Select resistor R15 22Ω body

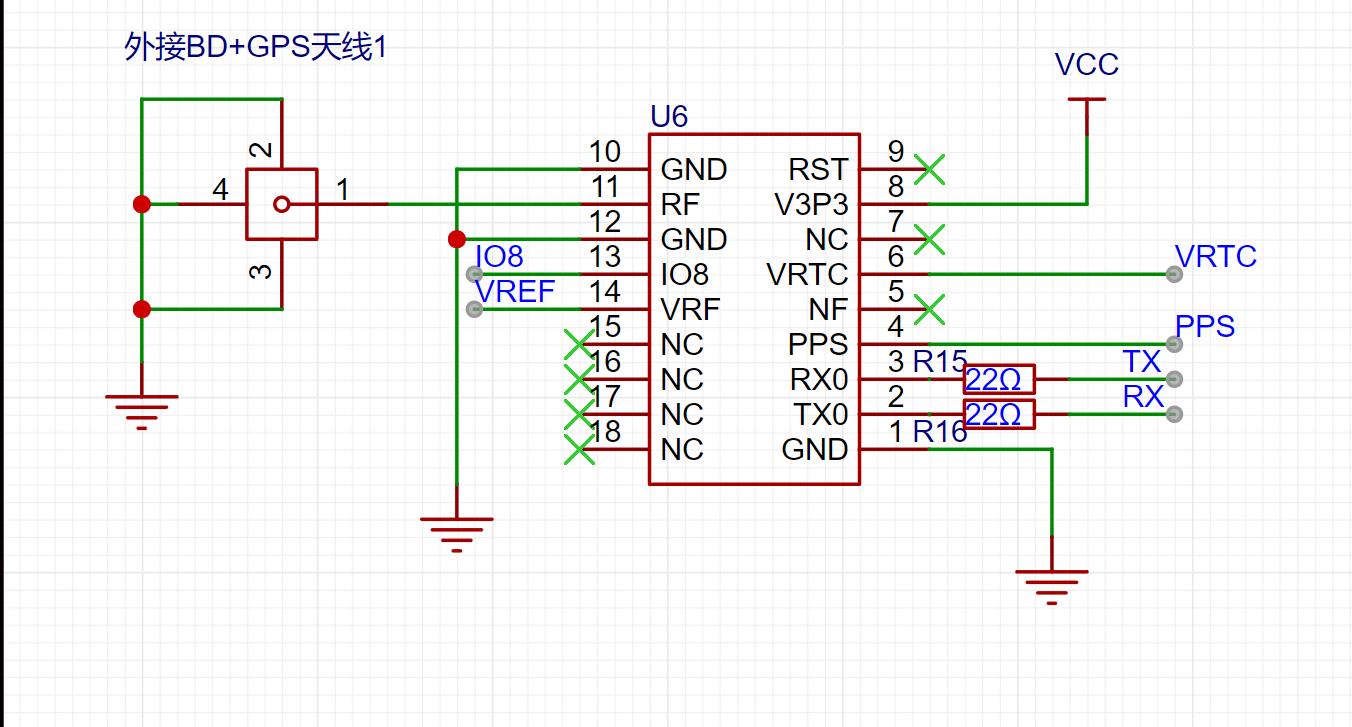tap(999, 379)
